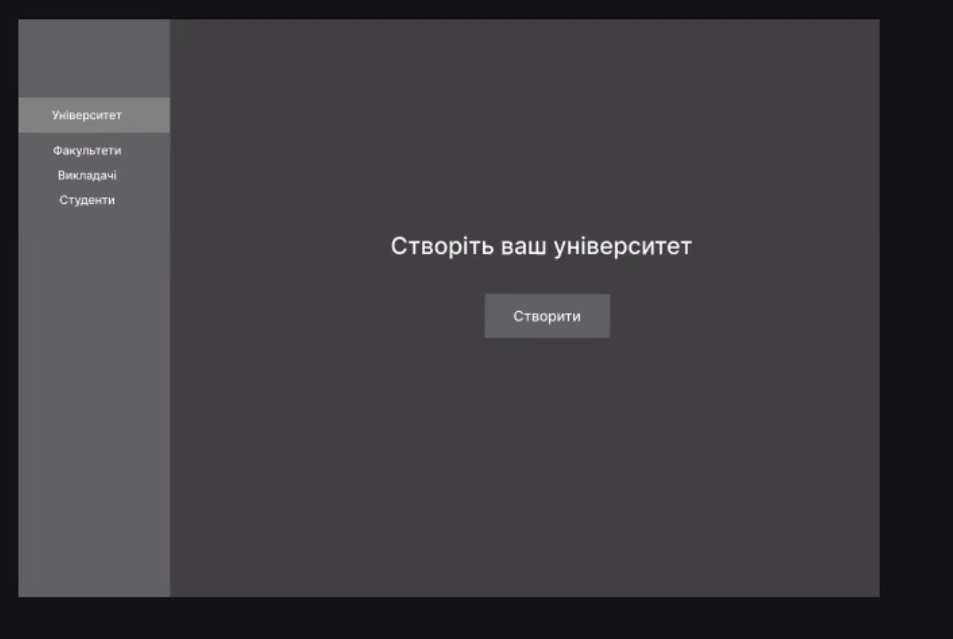Switch to the students page (Студенти)
Image resolution: width=953 pixels, height=639 pixels.
87,200
